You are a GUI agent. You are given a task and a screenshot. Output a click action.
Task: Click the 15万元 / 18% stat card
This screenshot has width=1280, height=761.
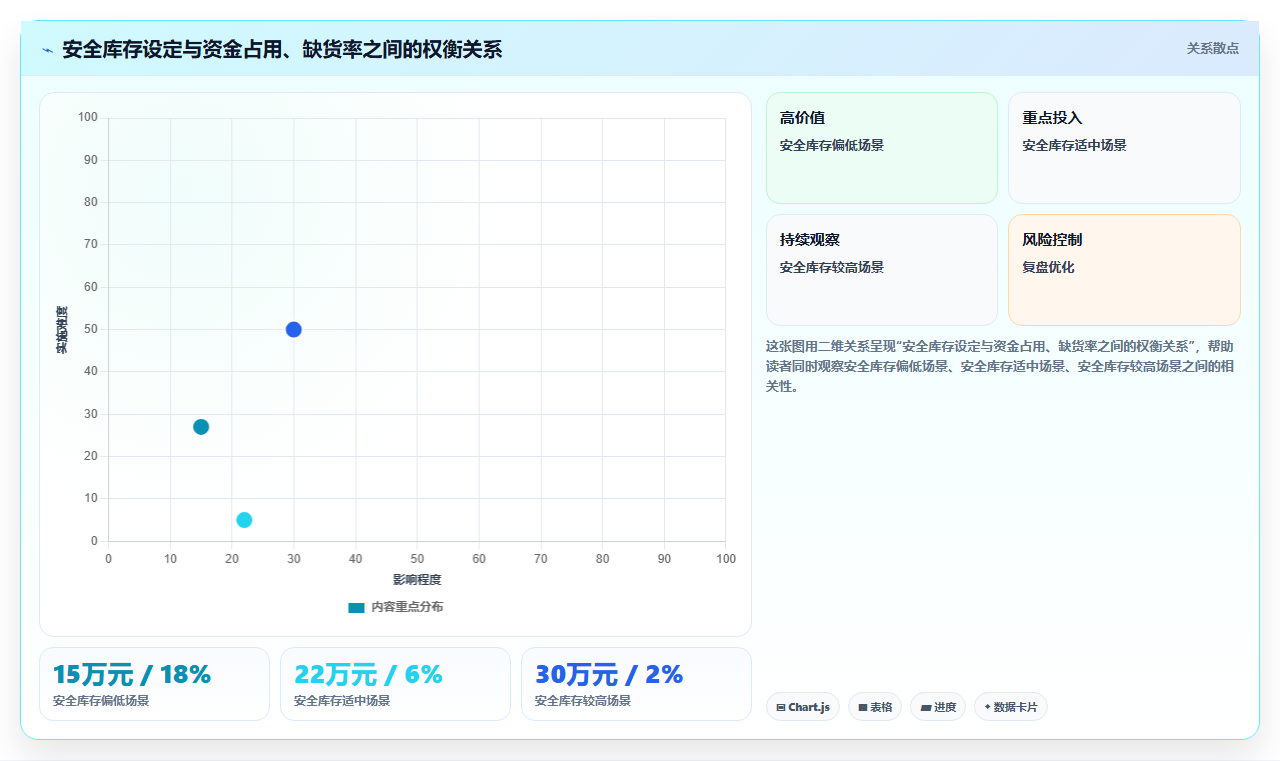(x=154, y=684)
